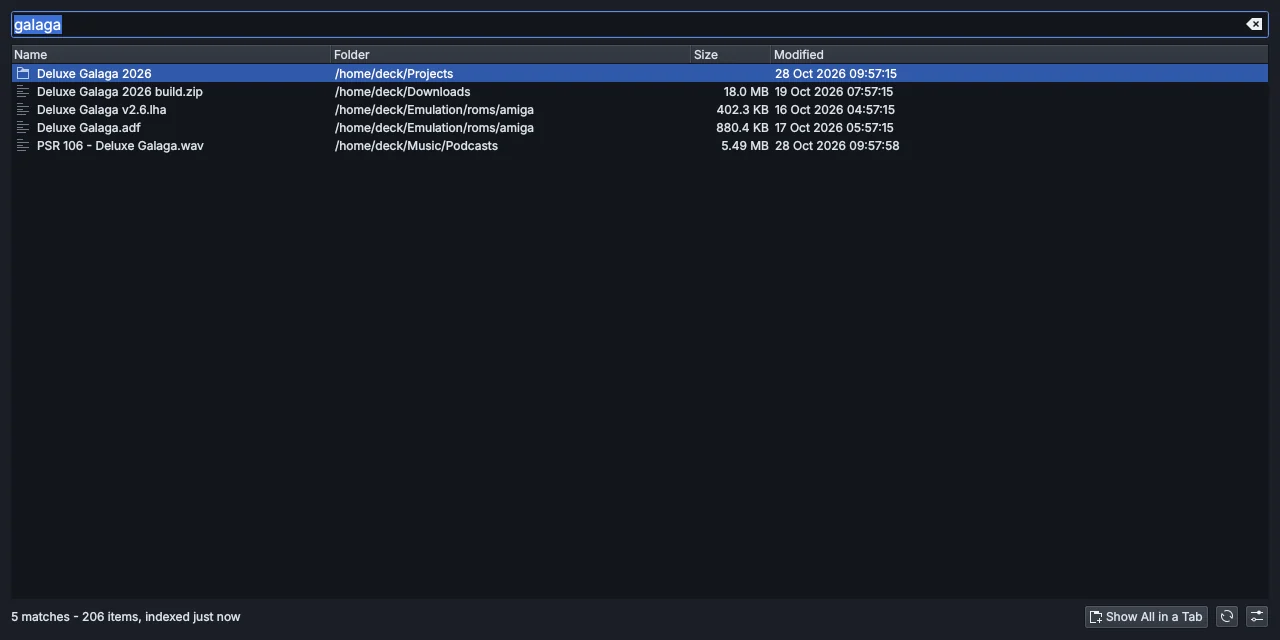
Task: Click the 5.49 MB size cell
Action: (745, 145)
